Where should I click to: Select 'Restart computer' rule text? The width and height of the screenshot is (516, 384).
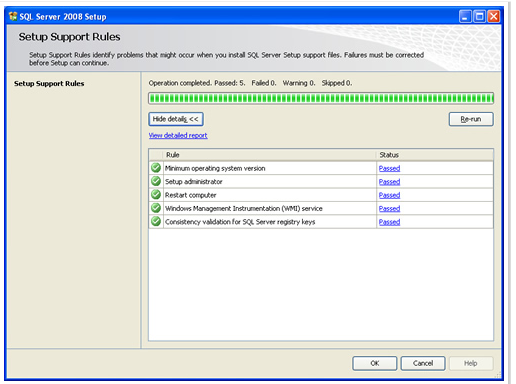click(x=191, y=195)
